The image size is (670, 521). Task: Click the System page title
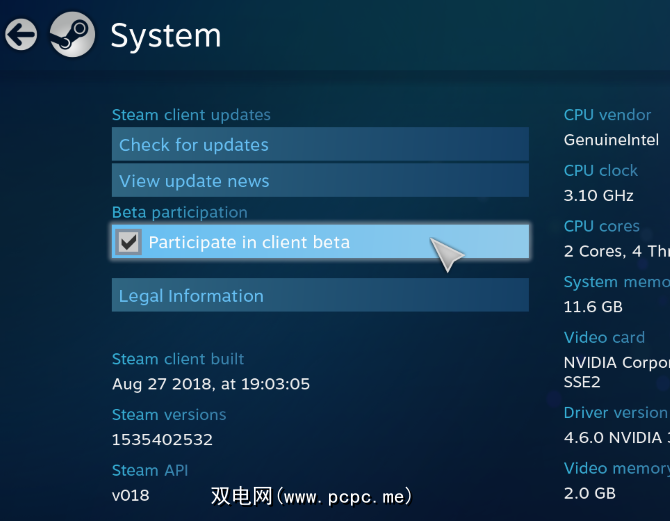point(165,36)
